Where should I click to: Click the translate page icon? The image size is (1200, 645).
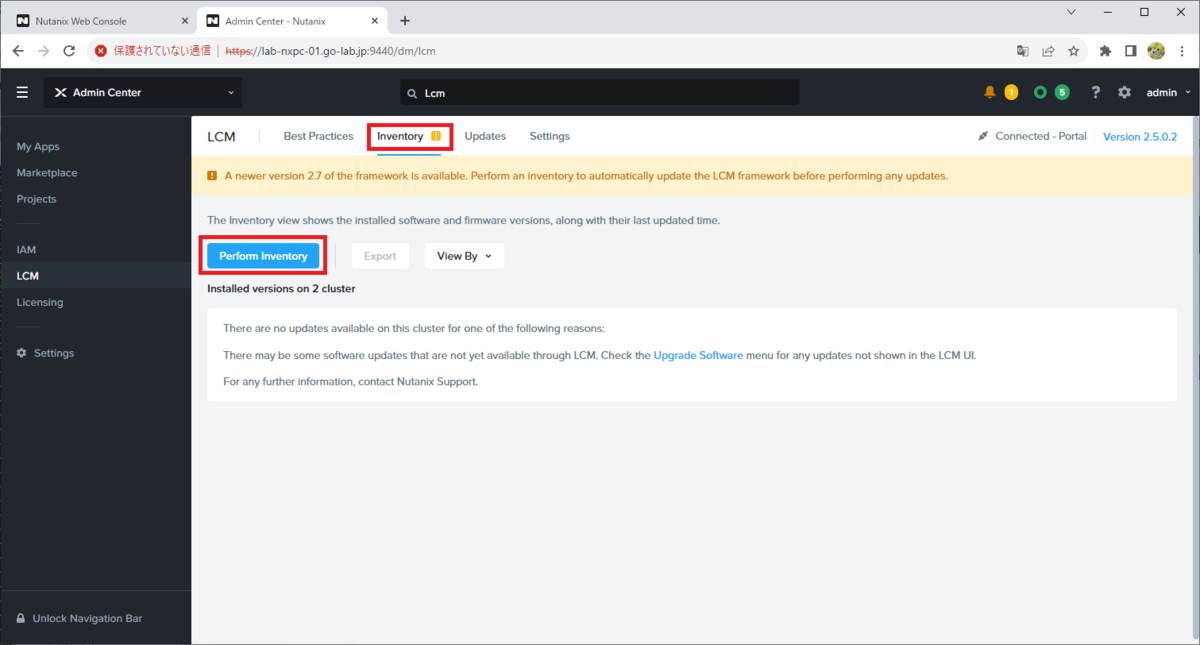click(x=1023, y=50)
